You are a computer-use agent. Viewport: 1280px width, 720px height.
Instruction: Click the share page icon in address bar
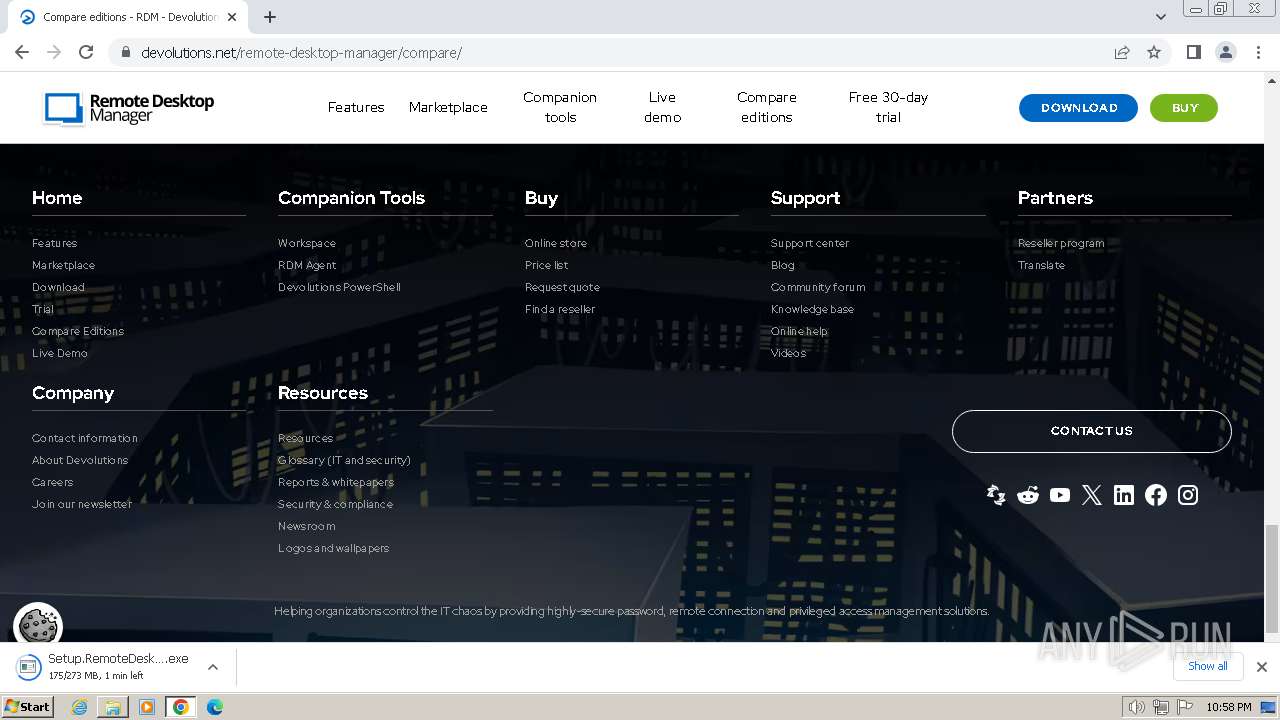[x=1122, y=52]
